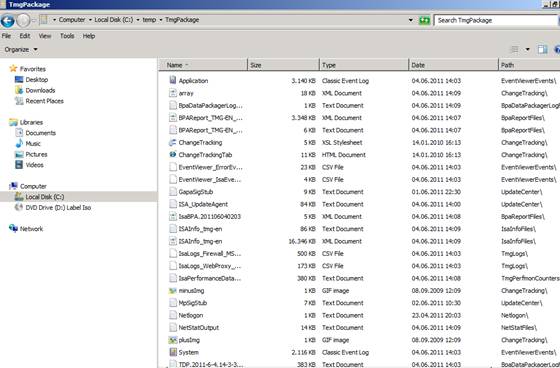
Task: Open the Organize dropdown
Action: tap(21, 49)
